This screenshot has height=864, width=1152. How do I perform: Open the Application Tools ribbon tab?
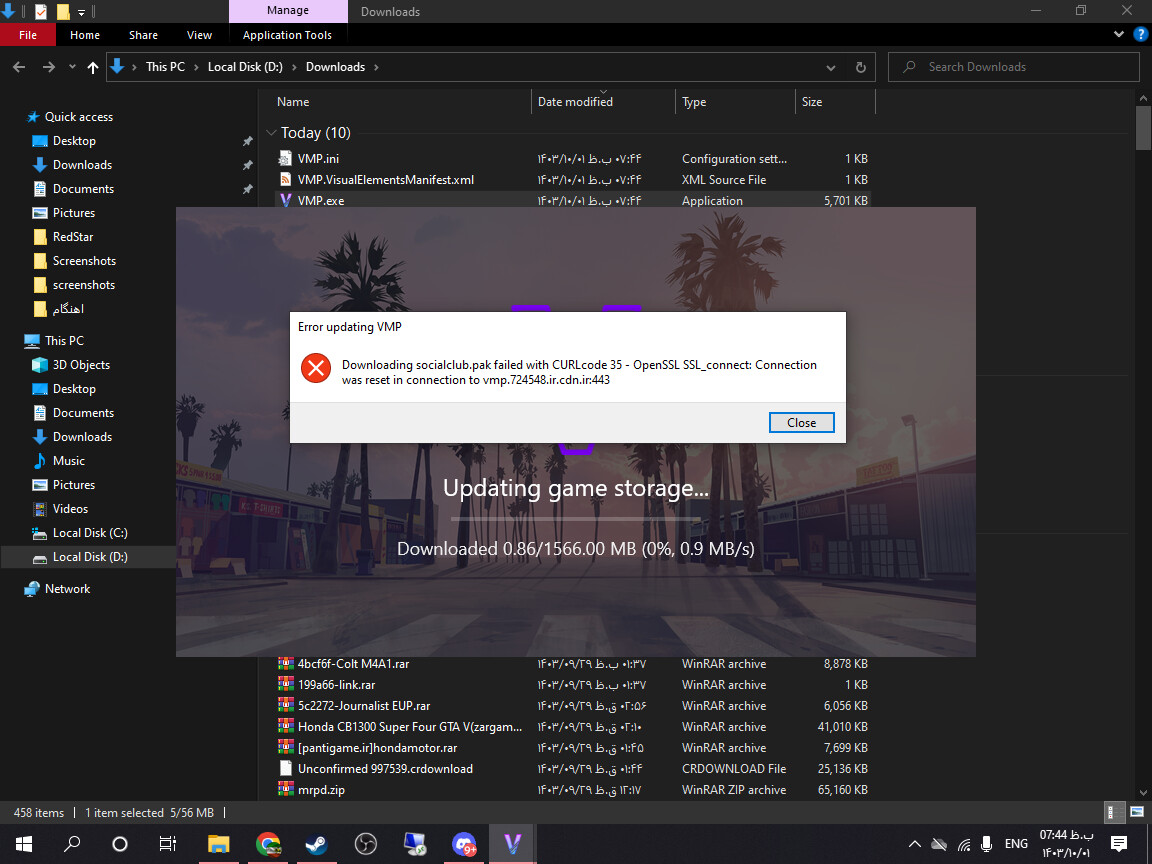[x=287, y=35]
